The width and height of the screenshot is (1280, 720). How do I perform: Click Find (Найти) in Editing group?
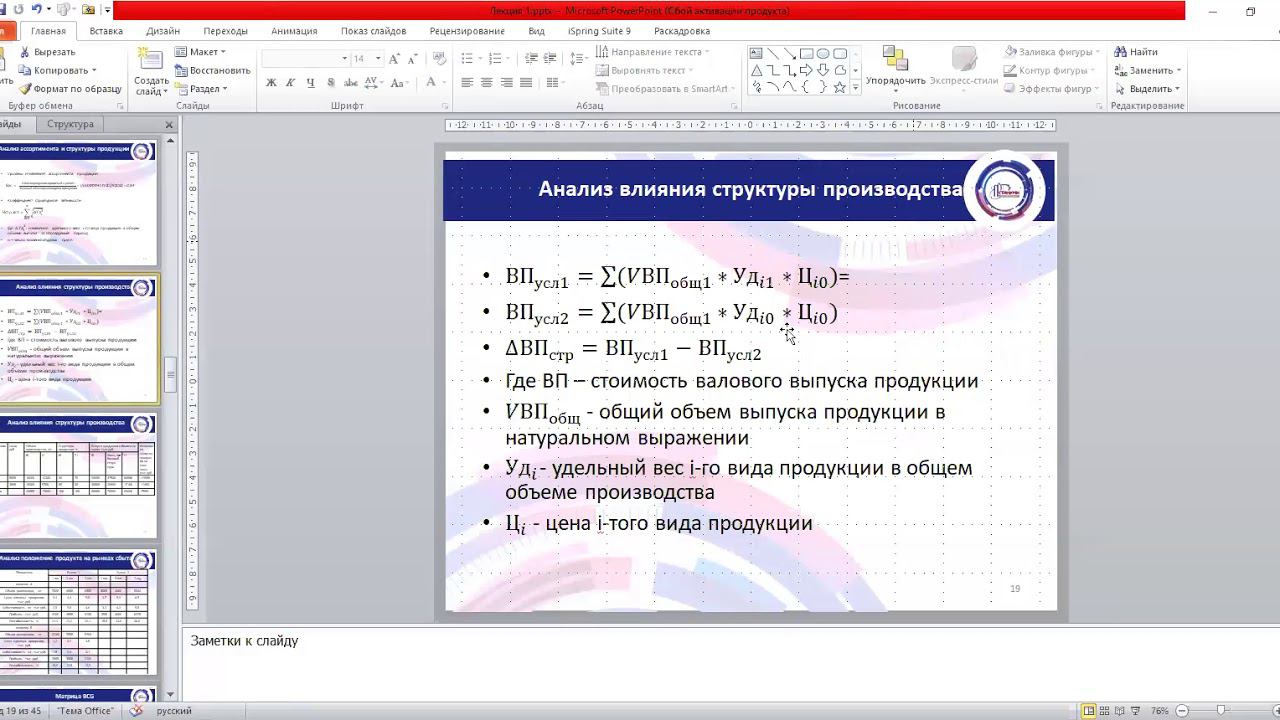[1136, 52]
